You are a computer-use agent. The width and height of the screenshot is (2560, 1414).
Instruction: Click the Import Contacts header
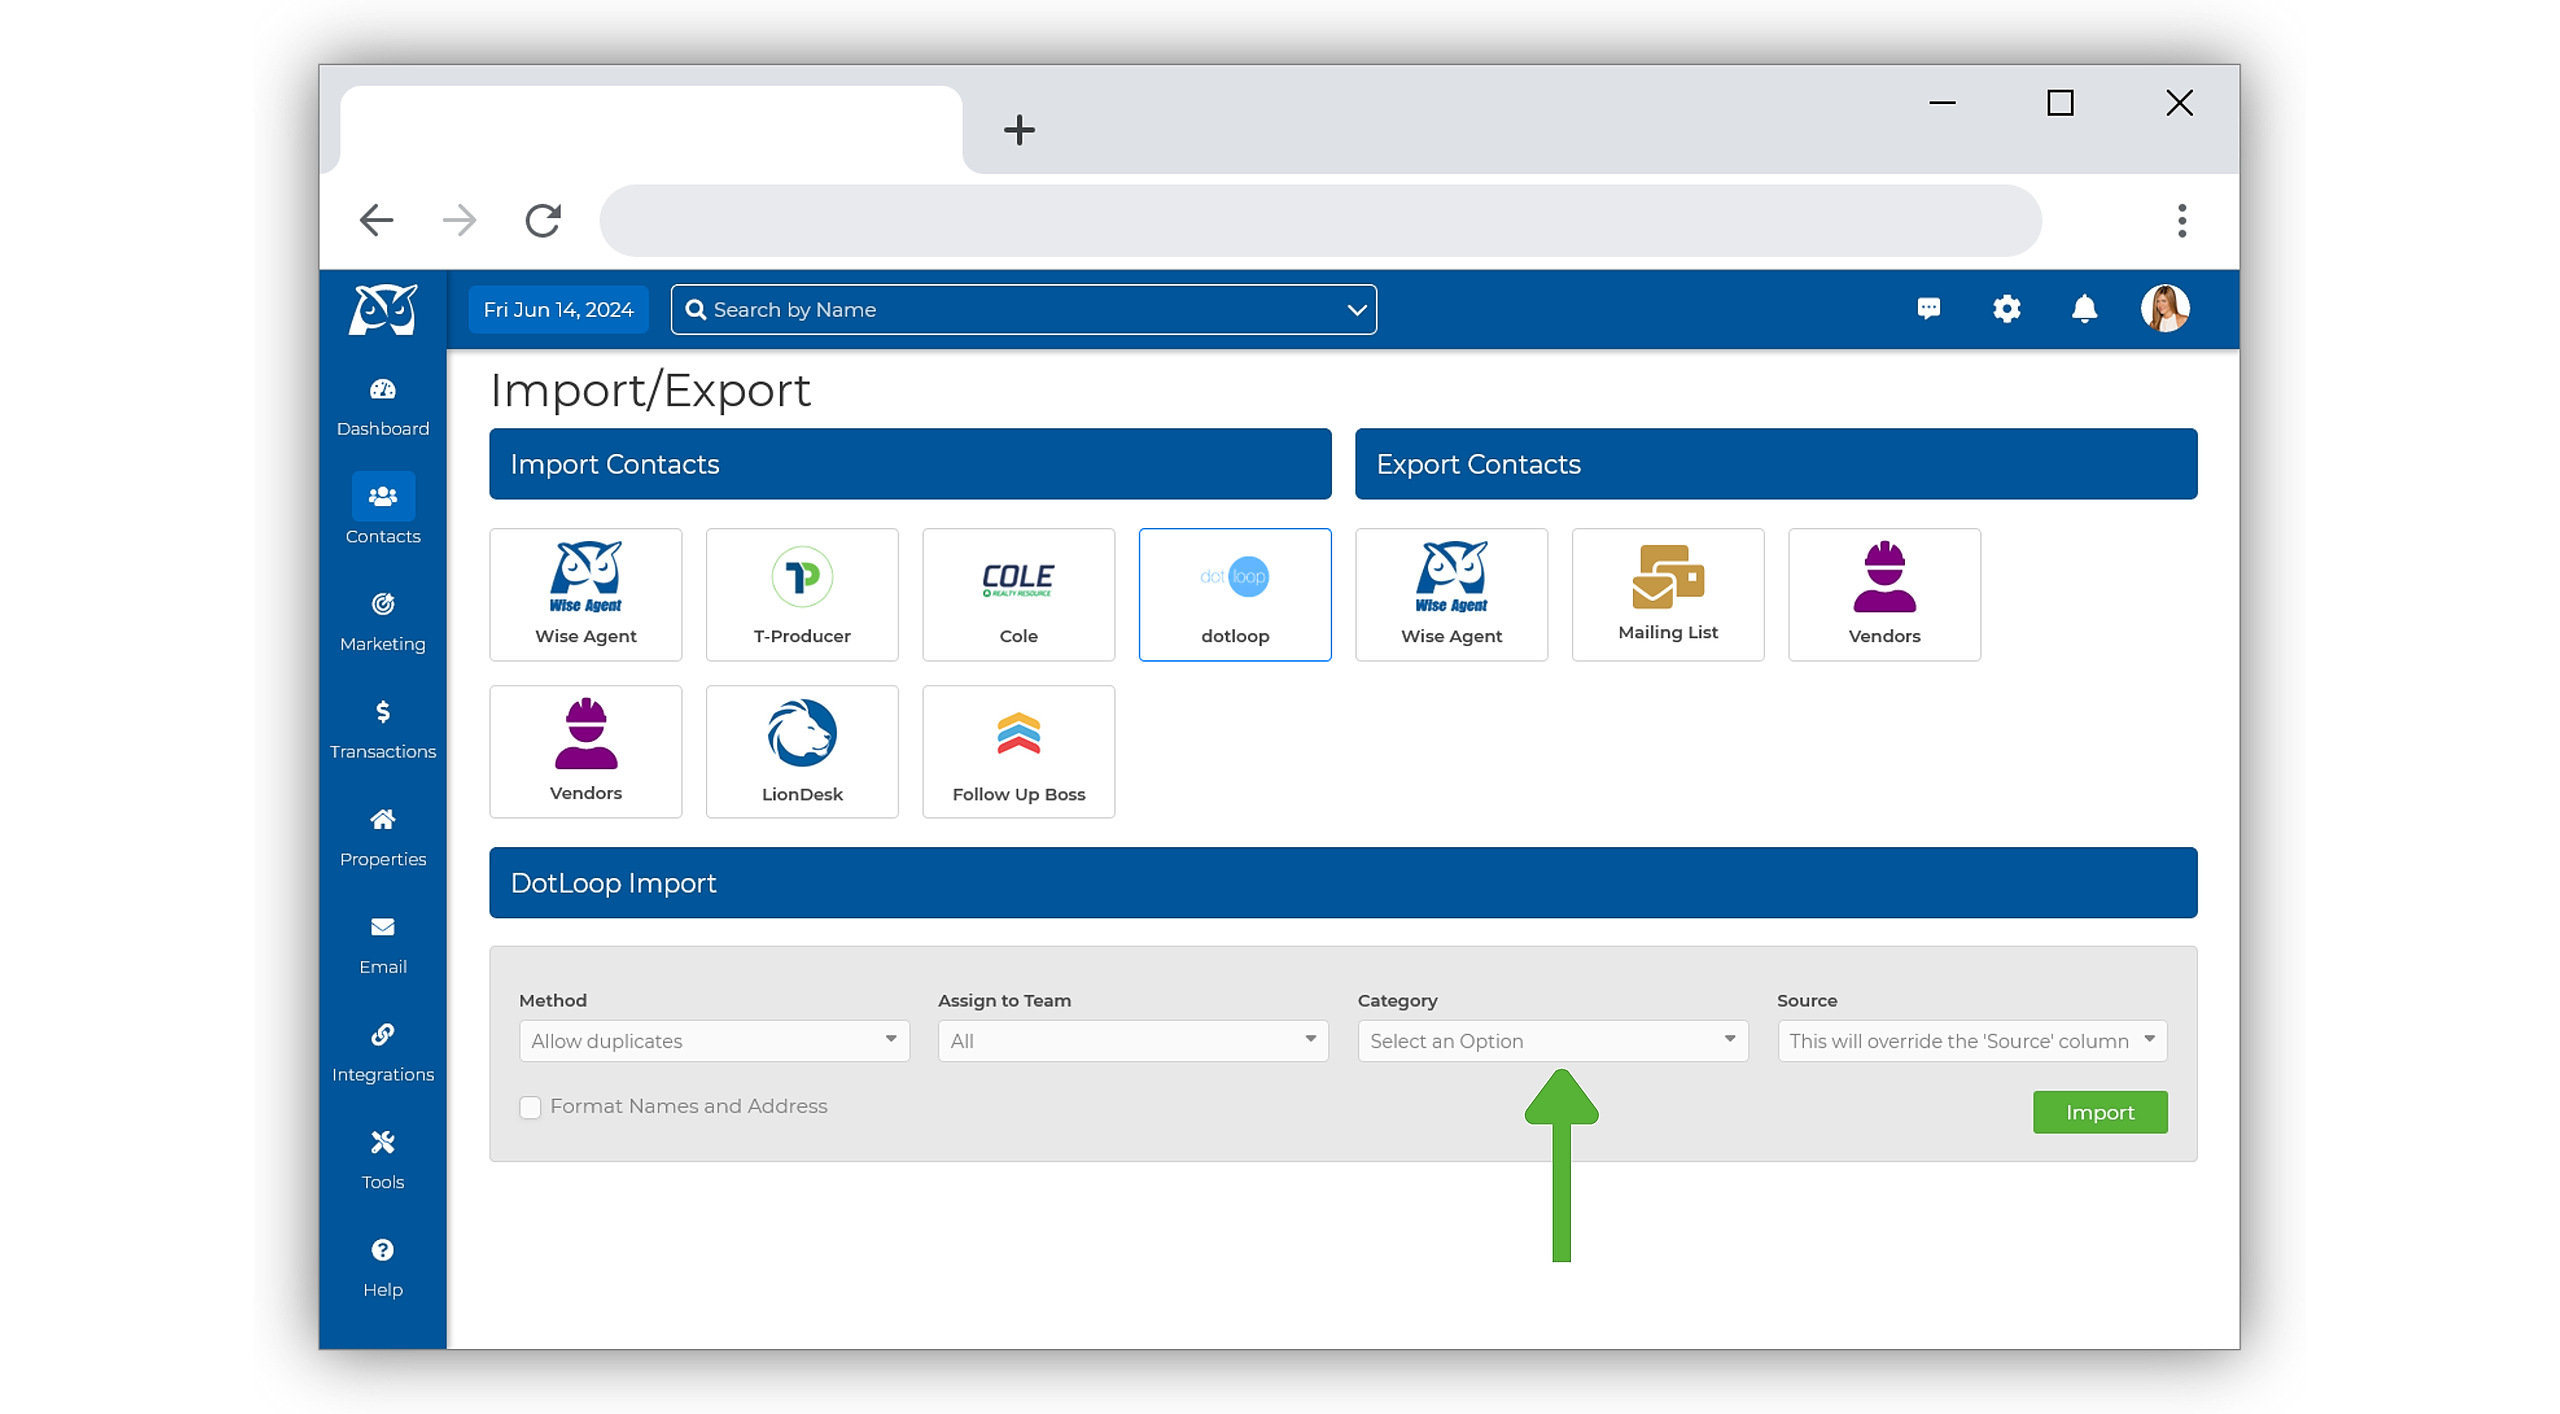pos(910,464)
